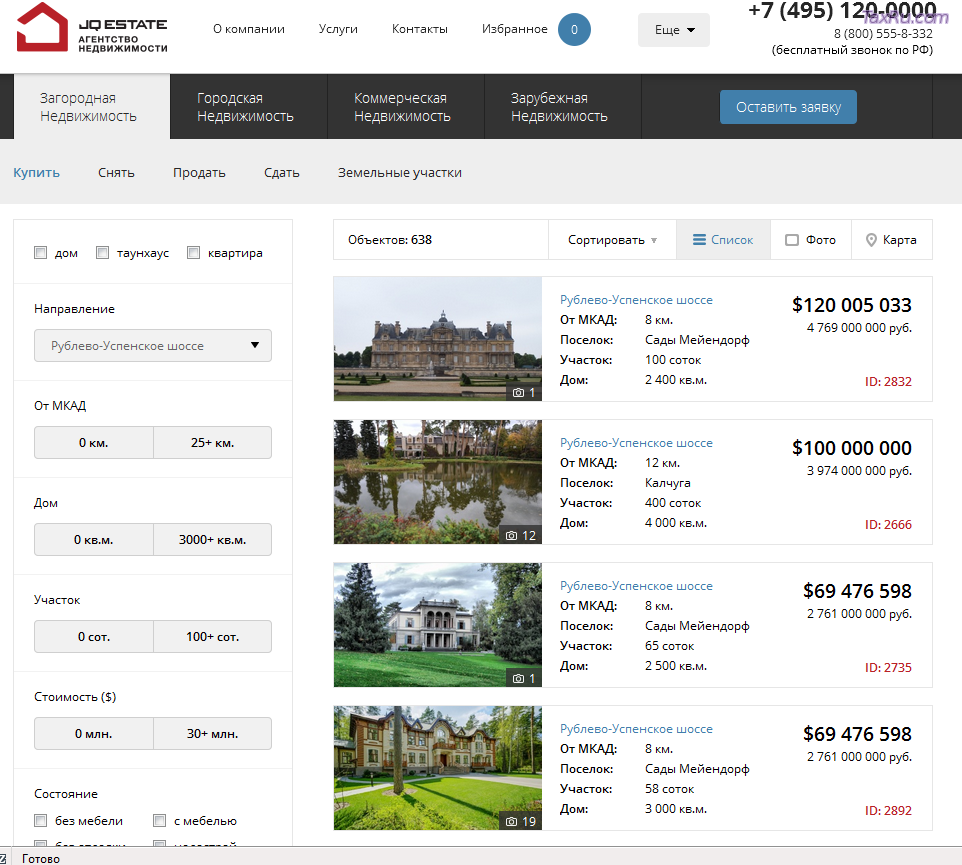Switch to the photo grid view icon
The image size is (962, 865).
click(x=792, y=240)
